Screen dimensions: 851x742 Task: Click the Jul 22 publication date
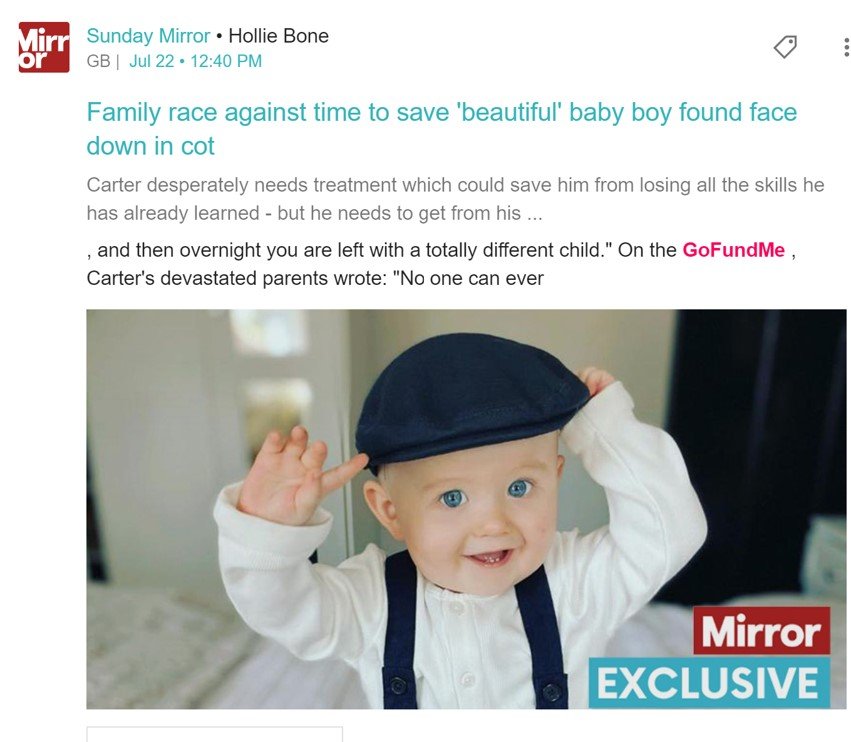click(151, 61)
